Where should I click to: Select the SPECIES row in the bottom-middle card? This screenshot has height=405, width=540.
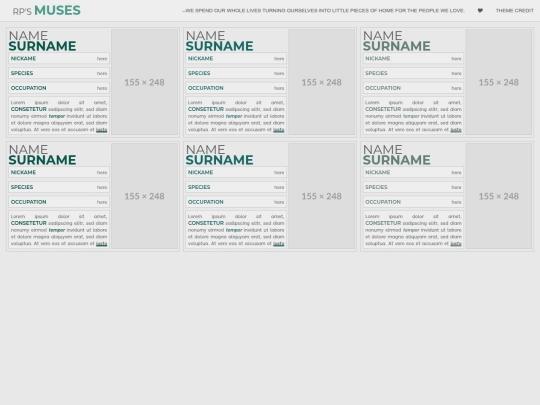236,187
